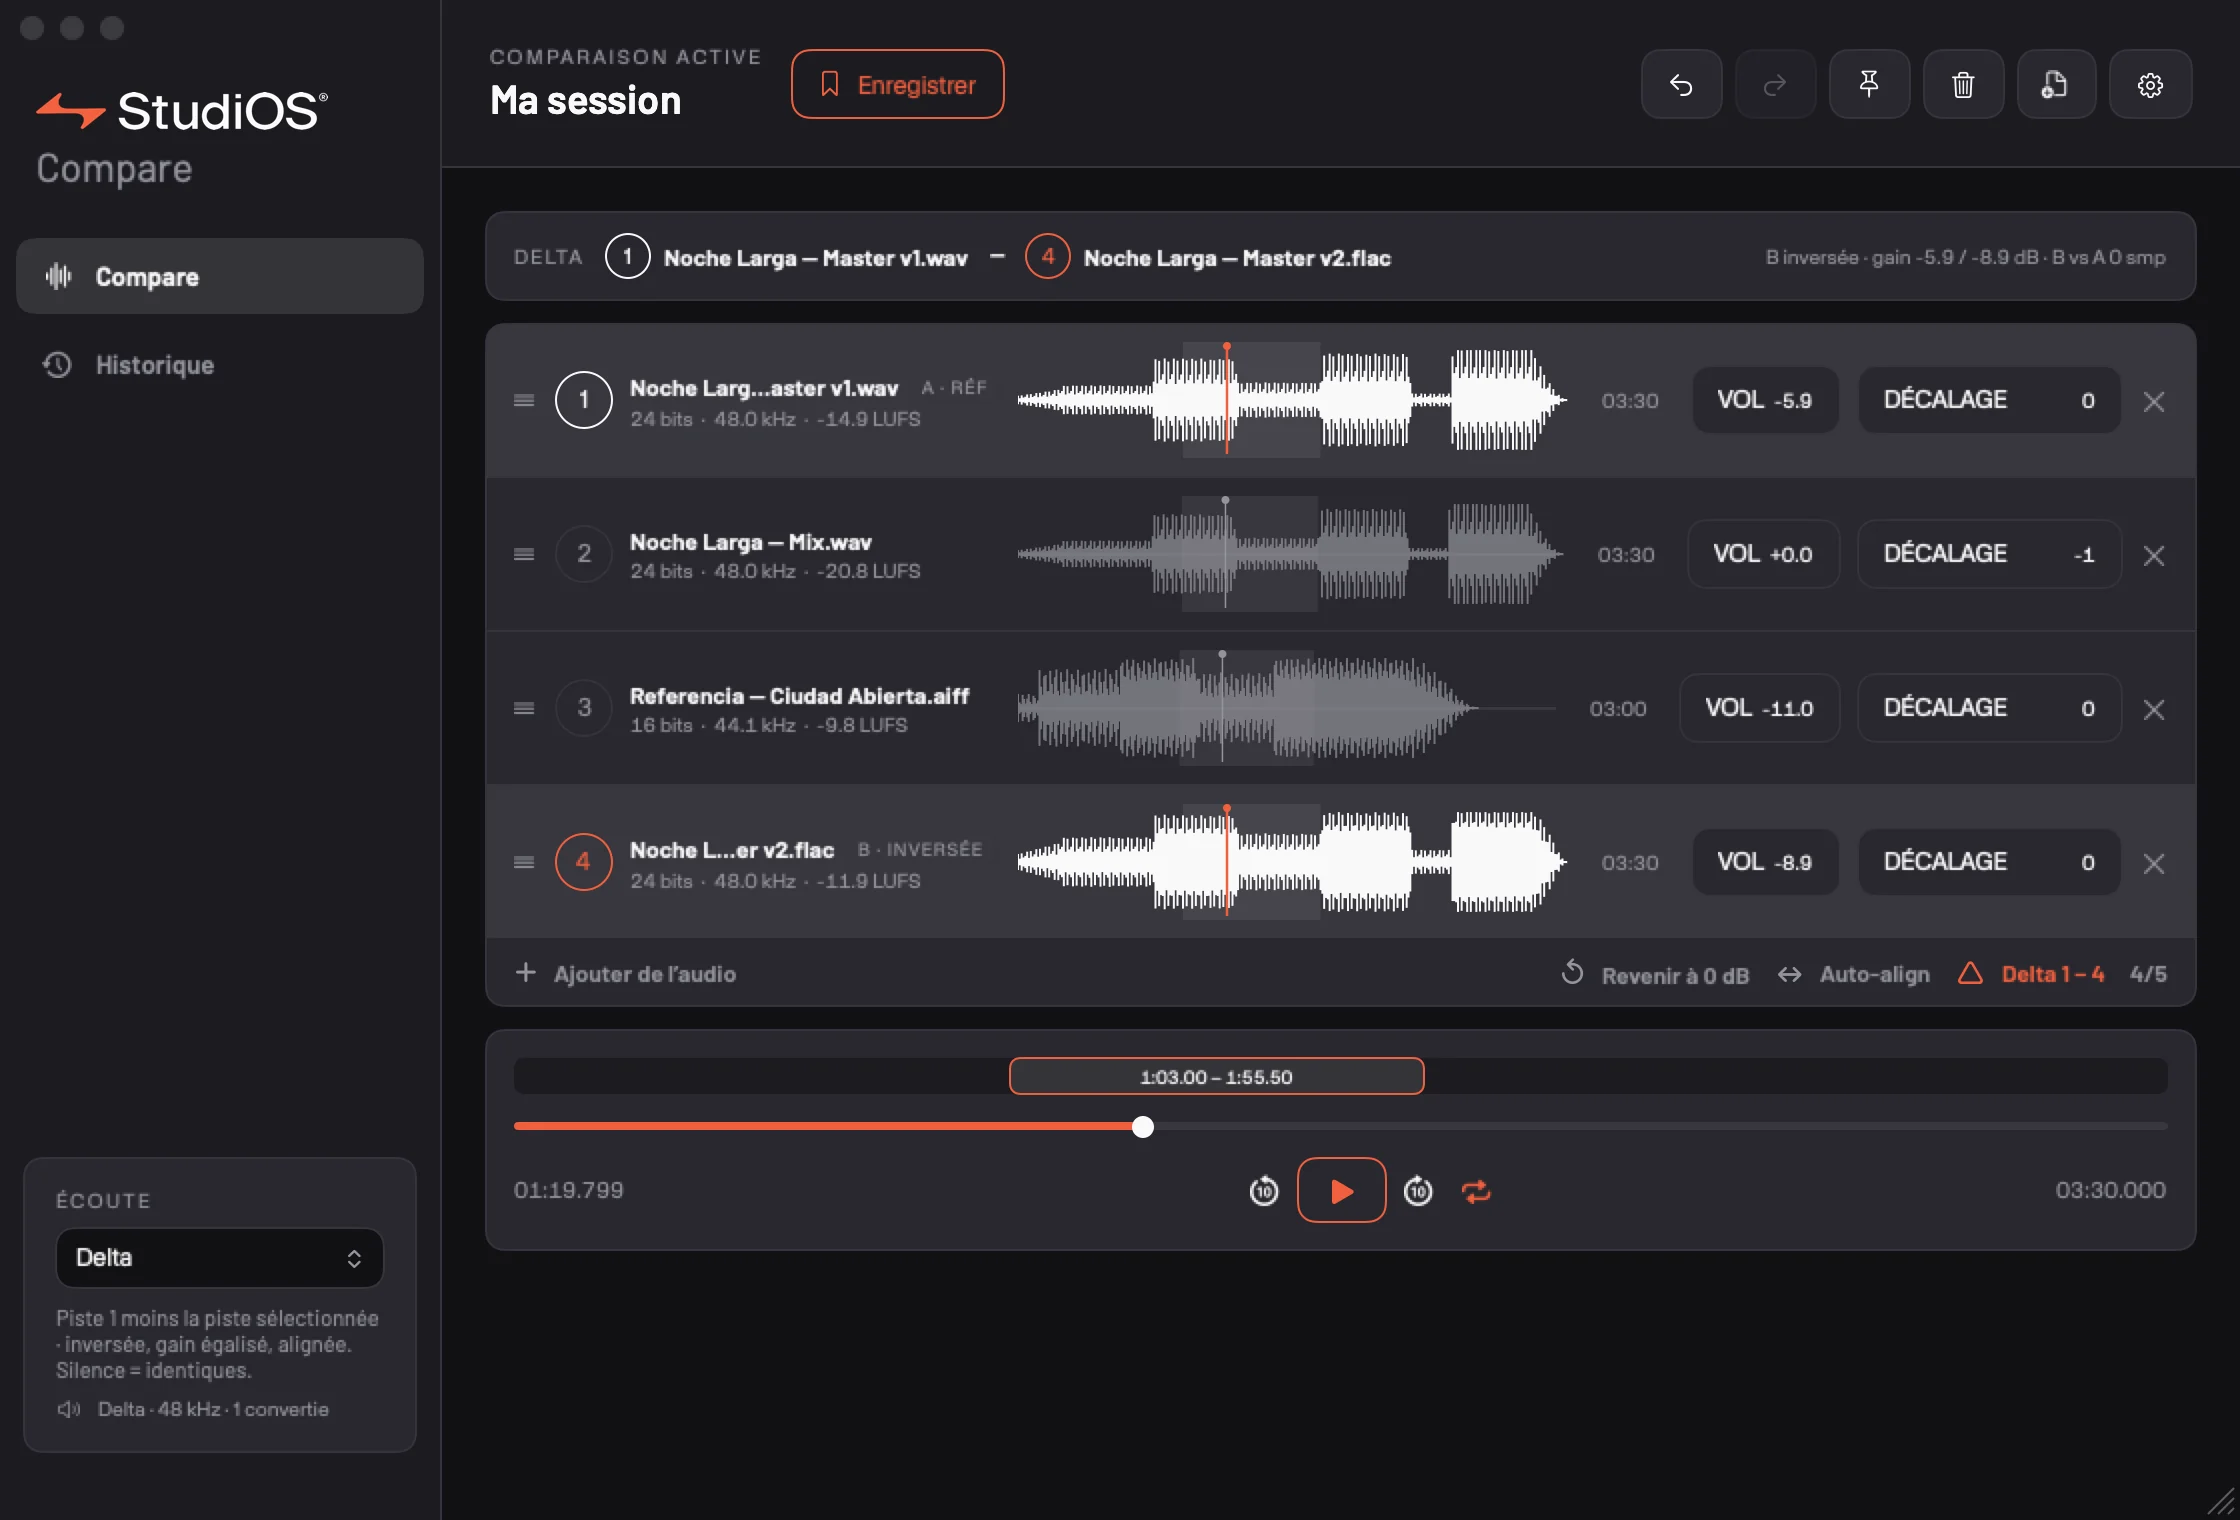This screenshot has width=2240, height=1520.
Task: Edit DÉCALAGE -1 field on track 2
Action: tap(1989, 554)
